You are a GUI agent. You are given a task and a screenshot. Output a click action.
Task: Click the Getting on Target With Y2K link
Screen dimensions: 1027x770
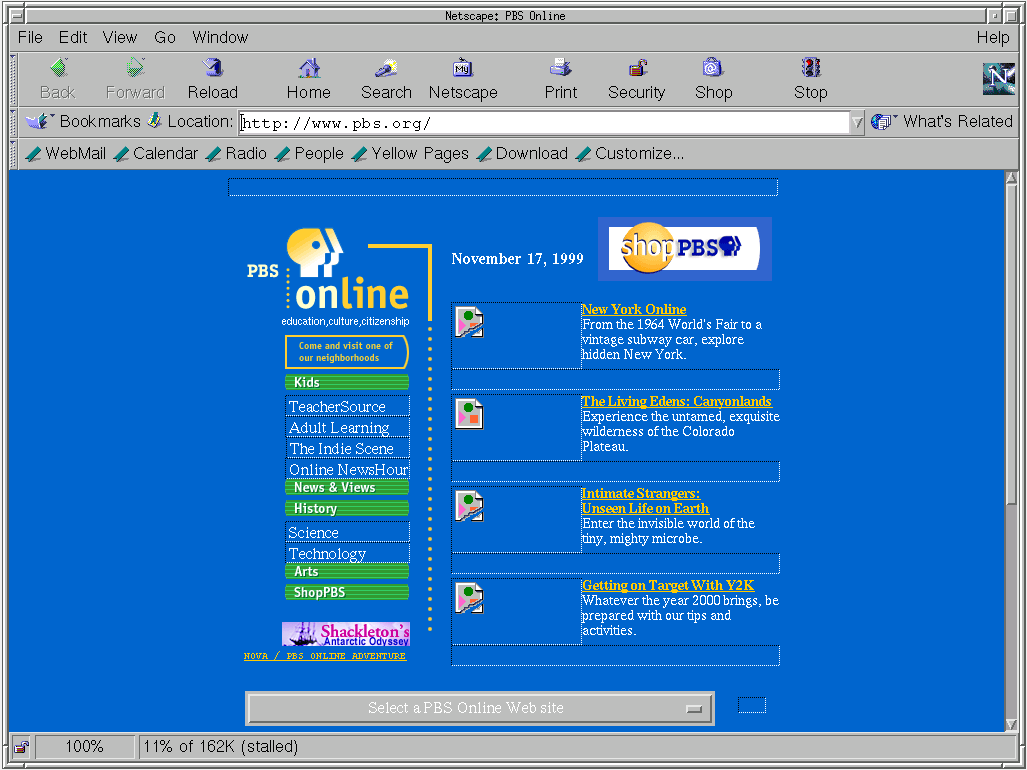pos(668,585)
